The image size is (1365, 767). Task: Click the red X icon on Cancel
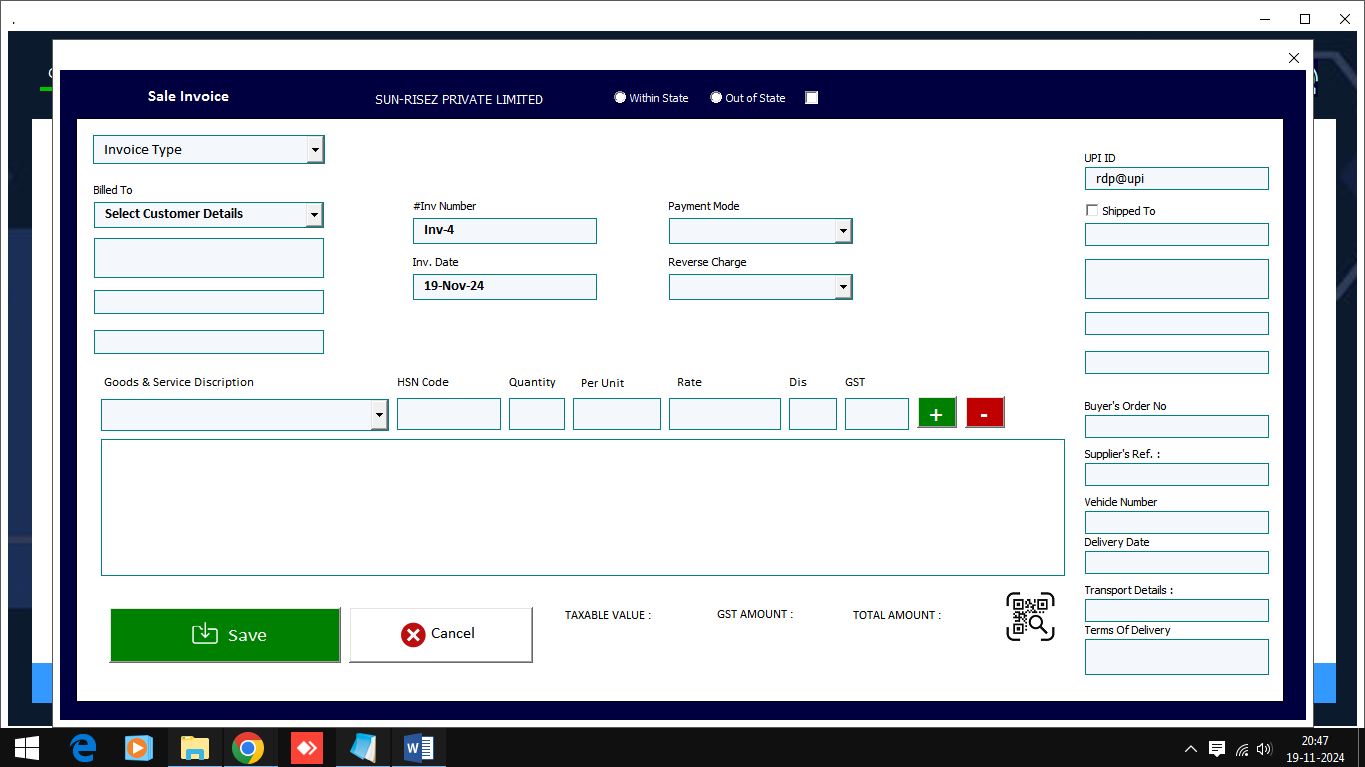pyautogui.click(x=412, y=634)
